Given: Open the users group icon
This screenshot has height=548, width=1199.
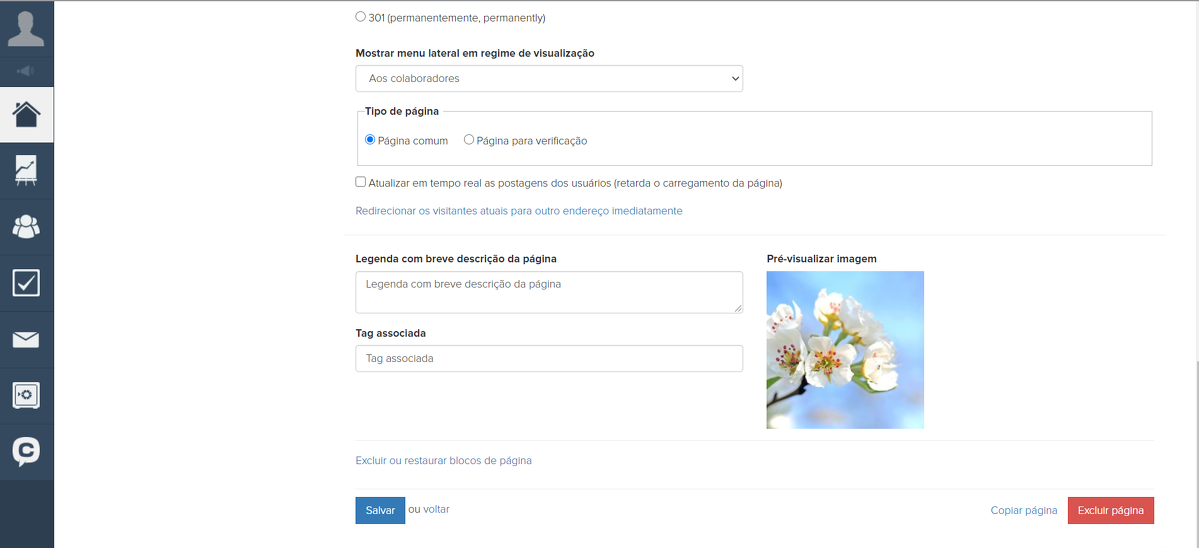Looking at the screenshot, I should tap(26, 227).
